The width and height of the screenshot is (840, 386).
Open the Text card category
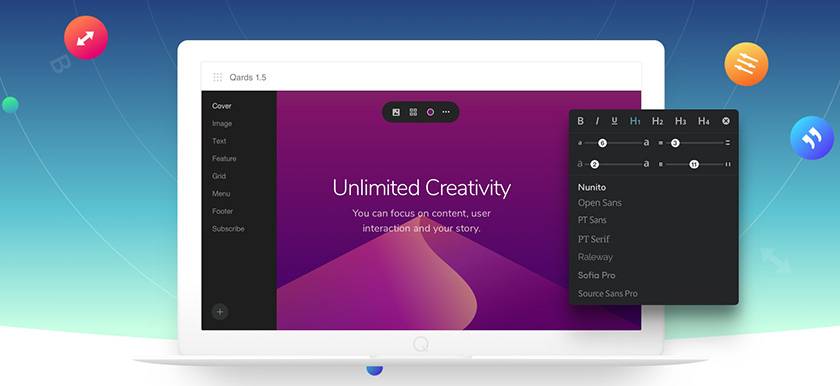click(219, 141)
